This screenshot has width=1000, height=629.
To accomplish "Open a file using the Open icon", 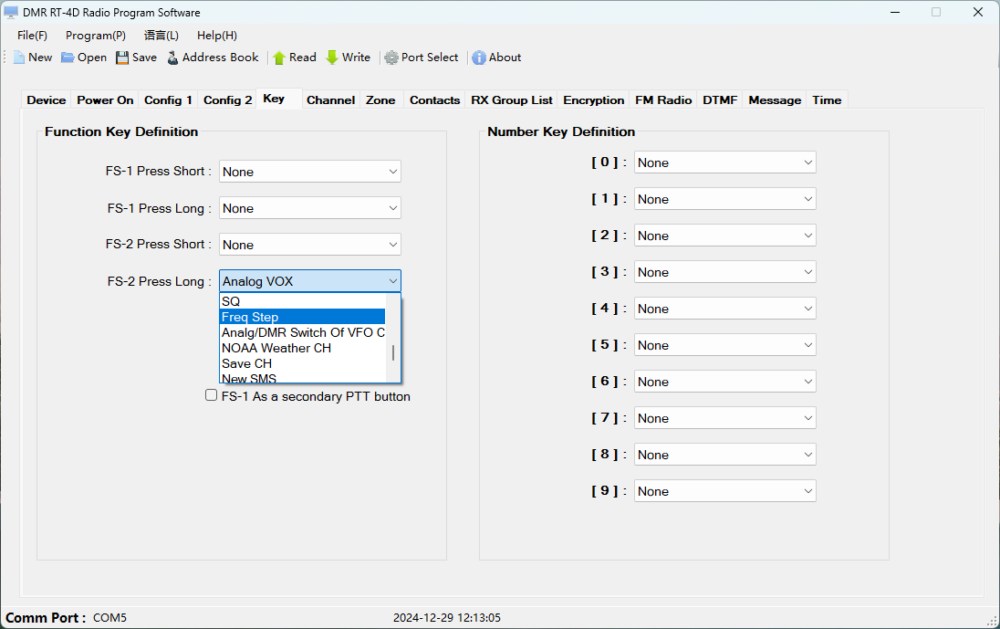I will coord(68,58).
